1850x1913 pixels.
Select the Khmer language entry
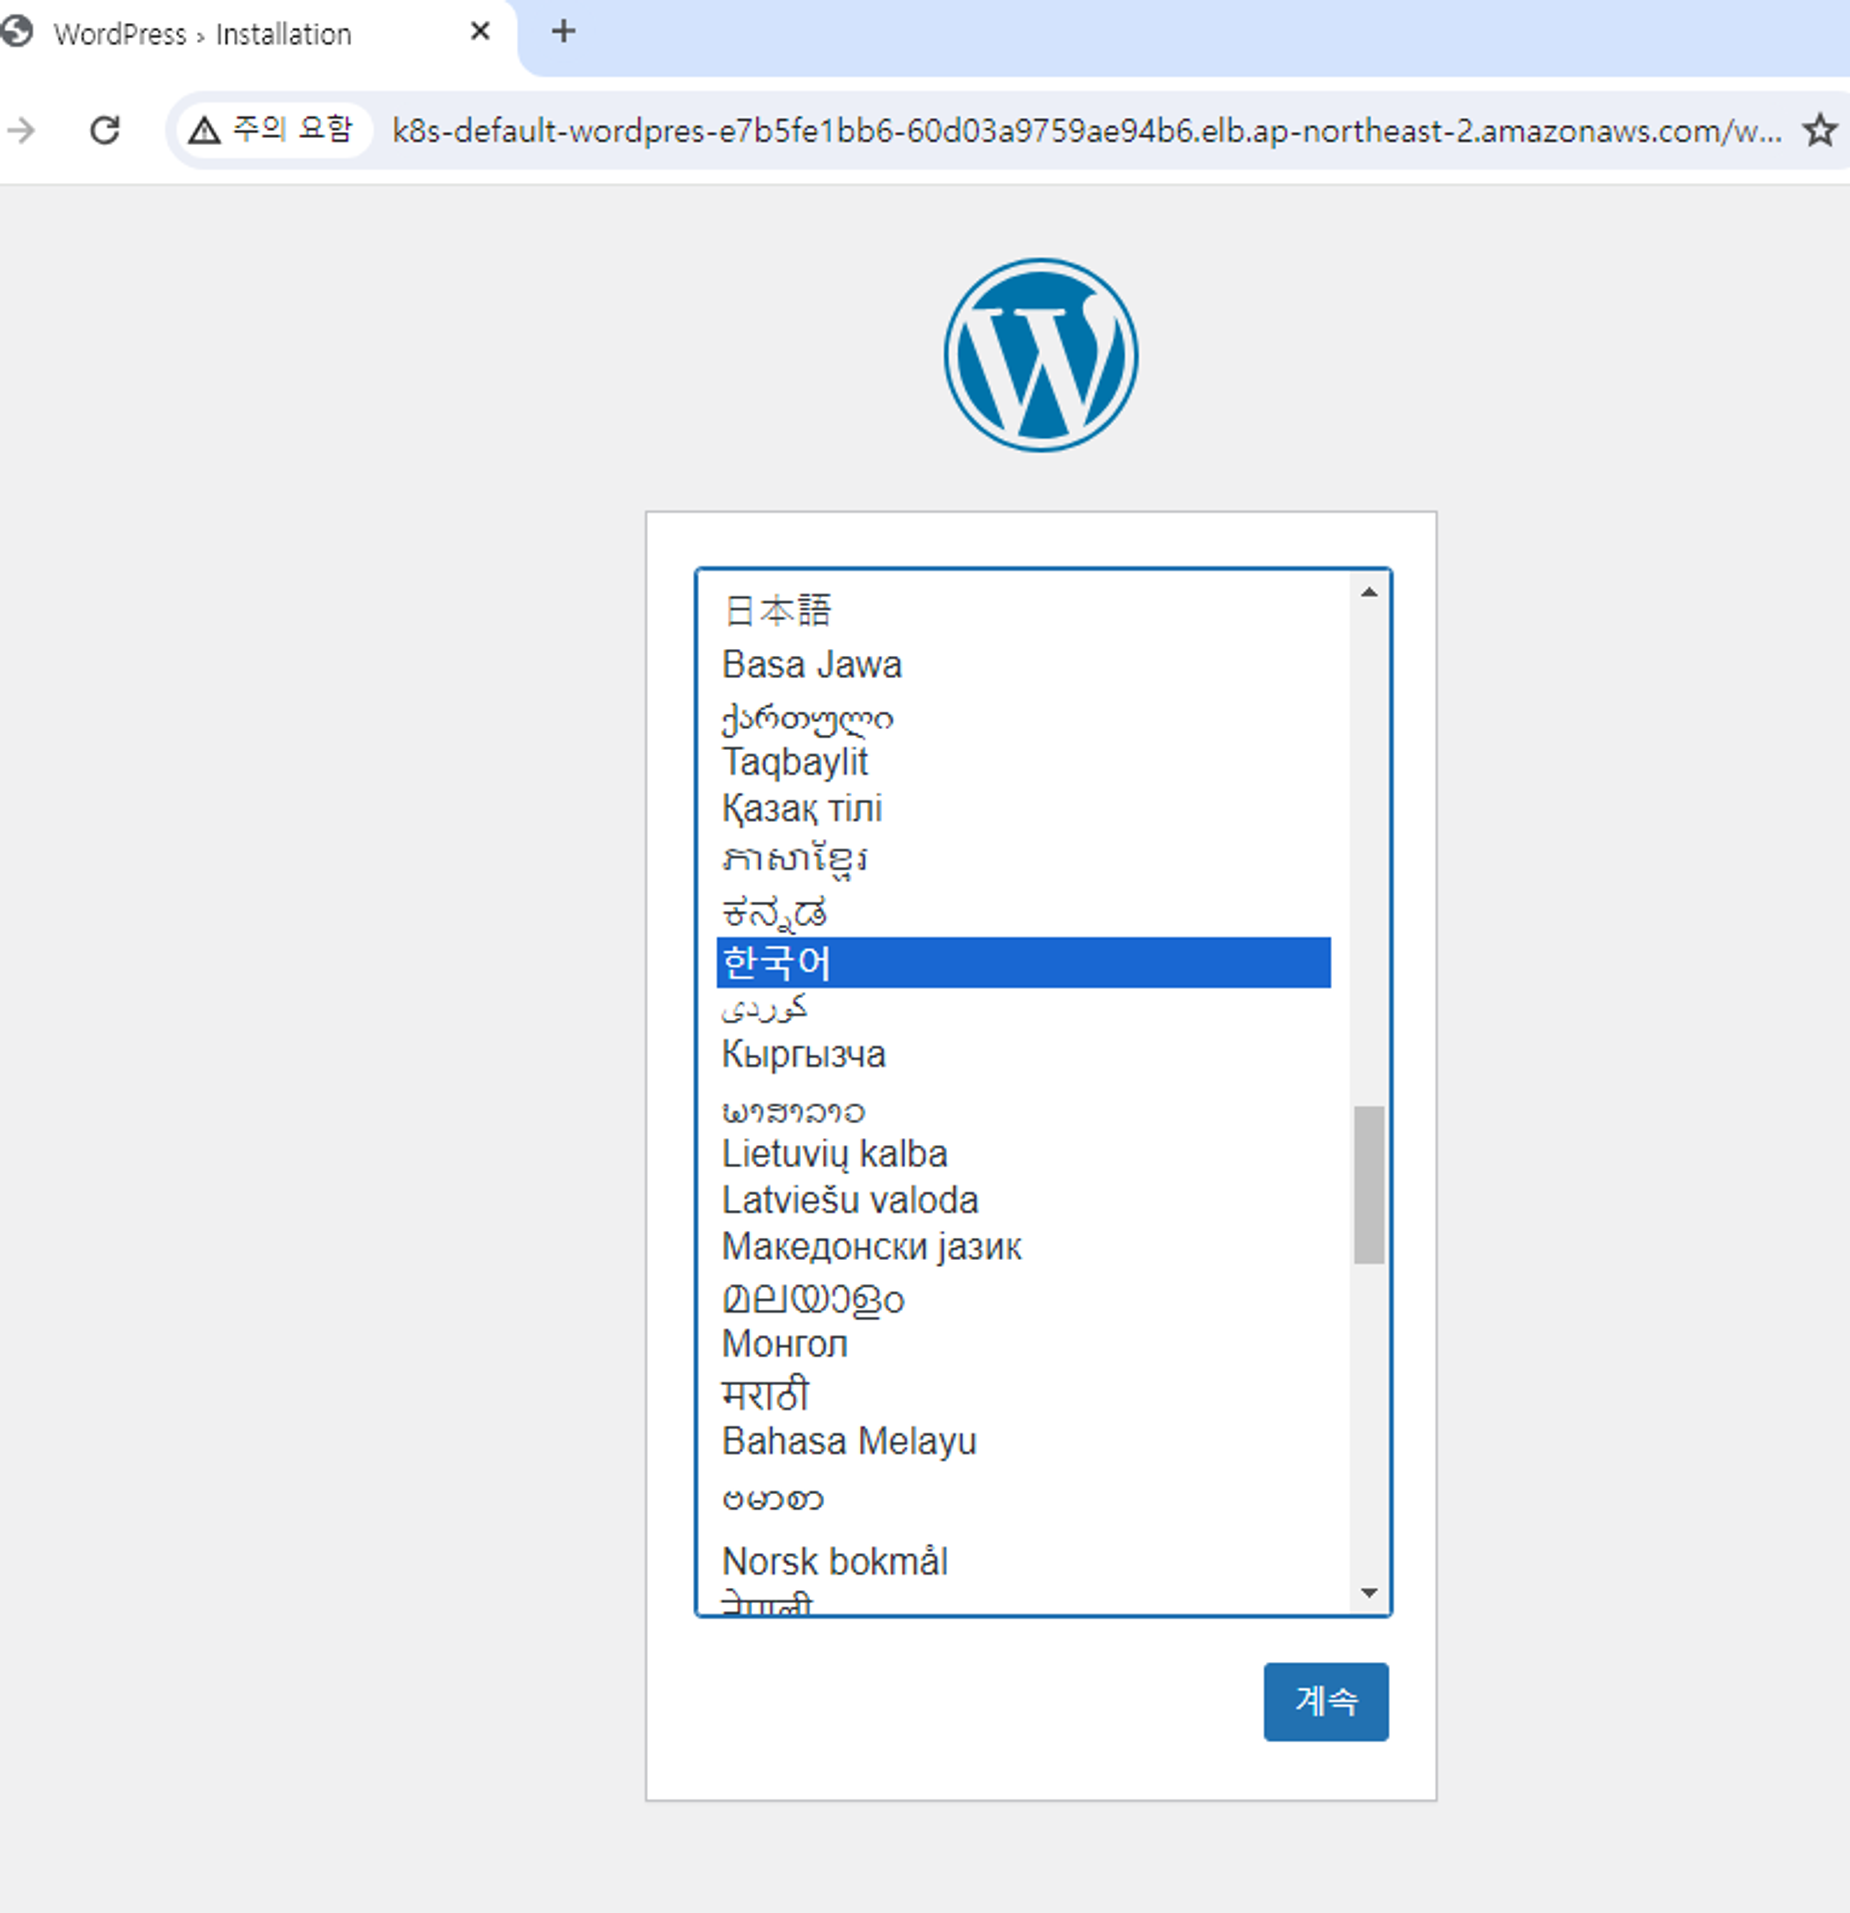pyautogui.click(x=1024, y=859)
